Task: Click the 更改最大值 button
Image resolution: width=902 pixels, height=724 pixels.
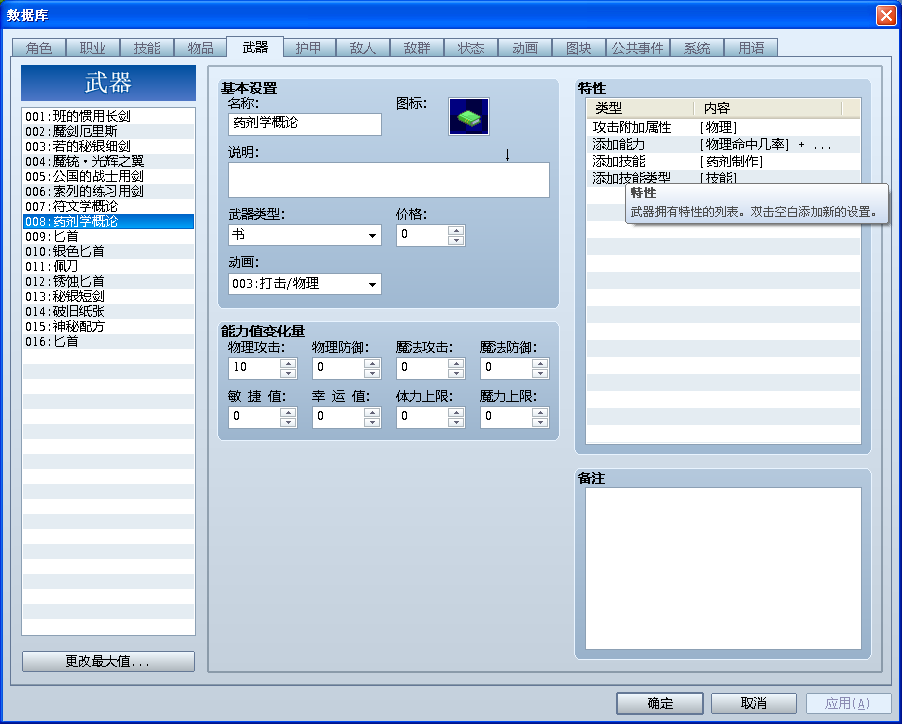Action: click(108, 661)
